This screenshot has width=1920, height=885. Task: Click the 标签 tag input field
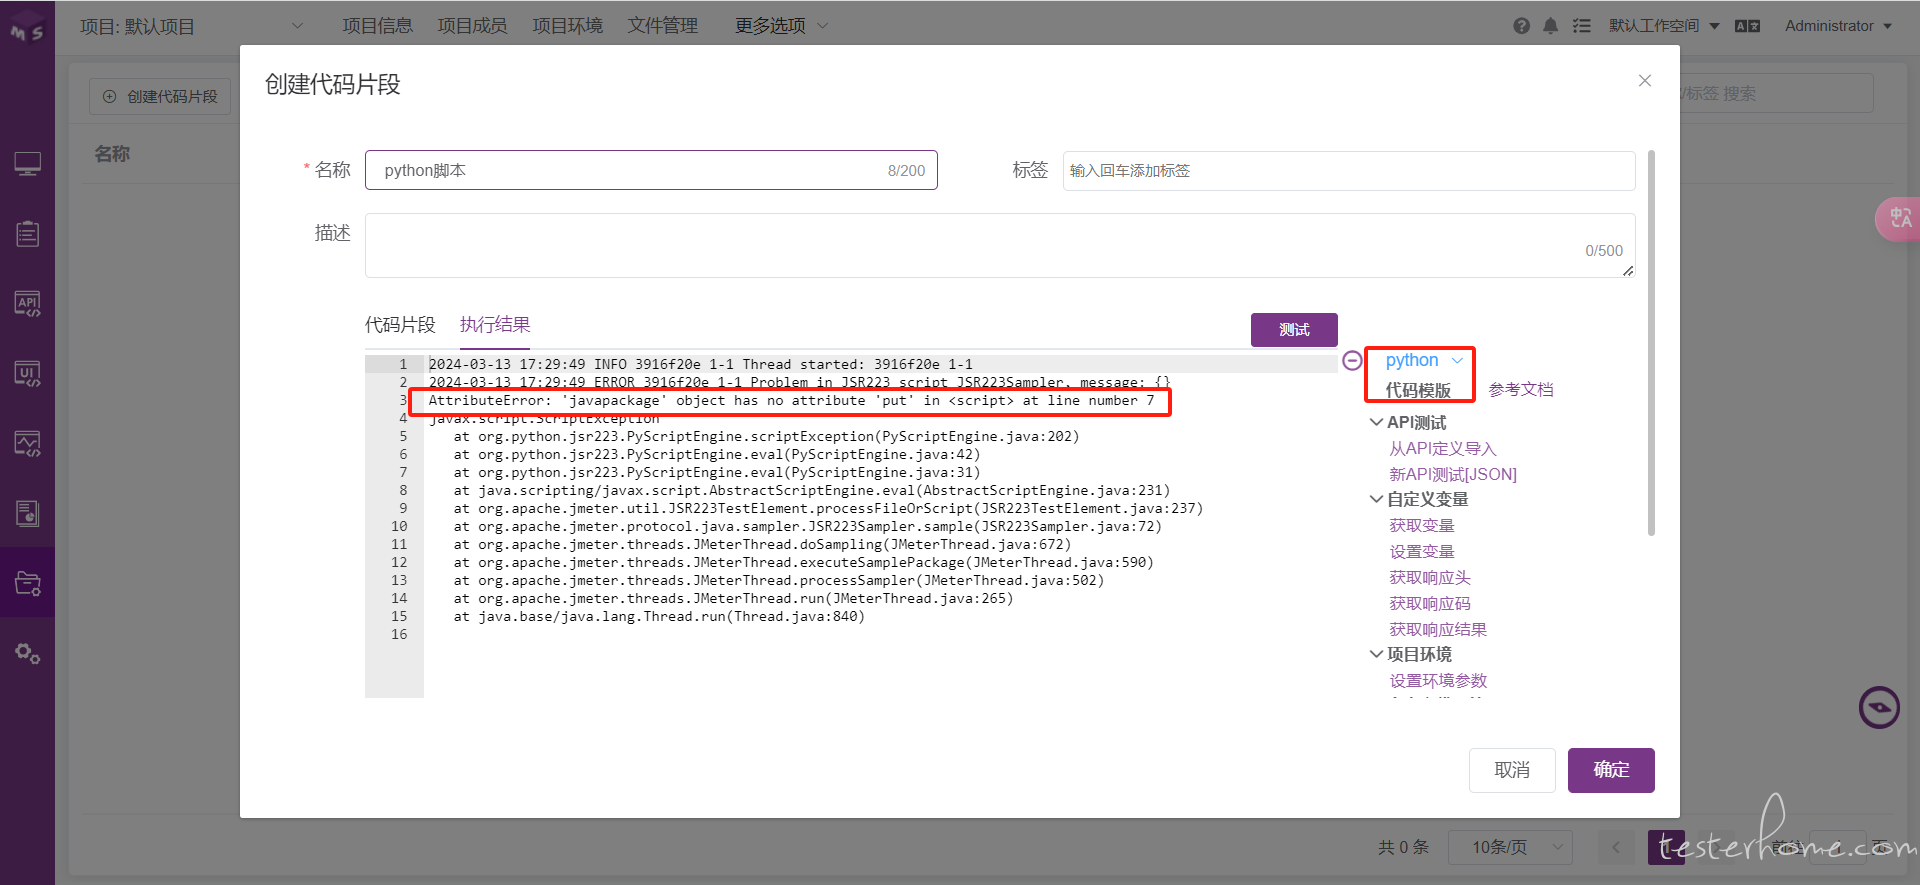pos(1349,171)
